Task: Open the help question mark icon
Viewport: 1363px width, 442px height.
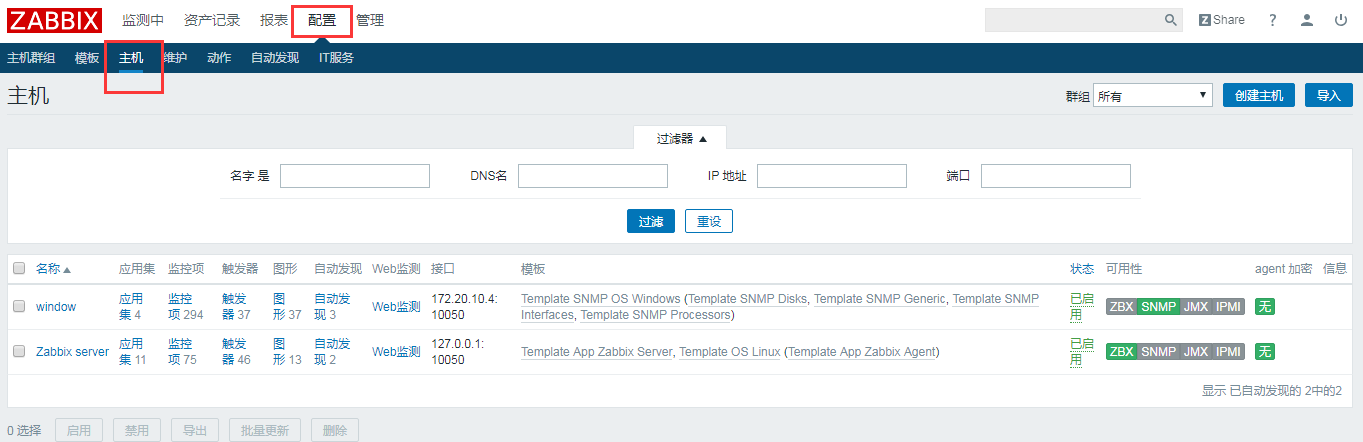Action: click(x=1273, y=20)
